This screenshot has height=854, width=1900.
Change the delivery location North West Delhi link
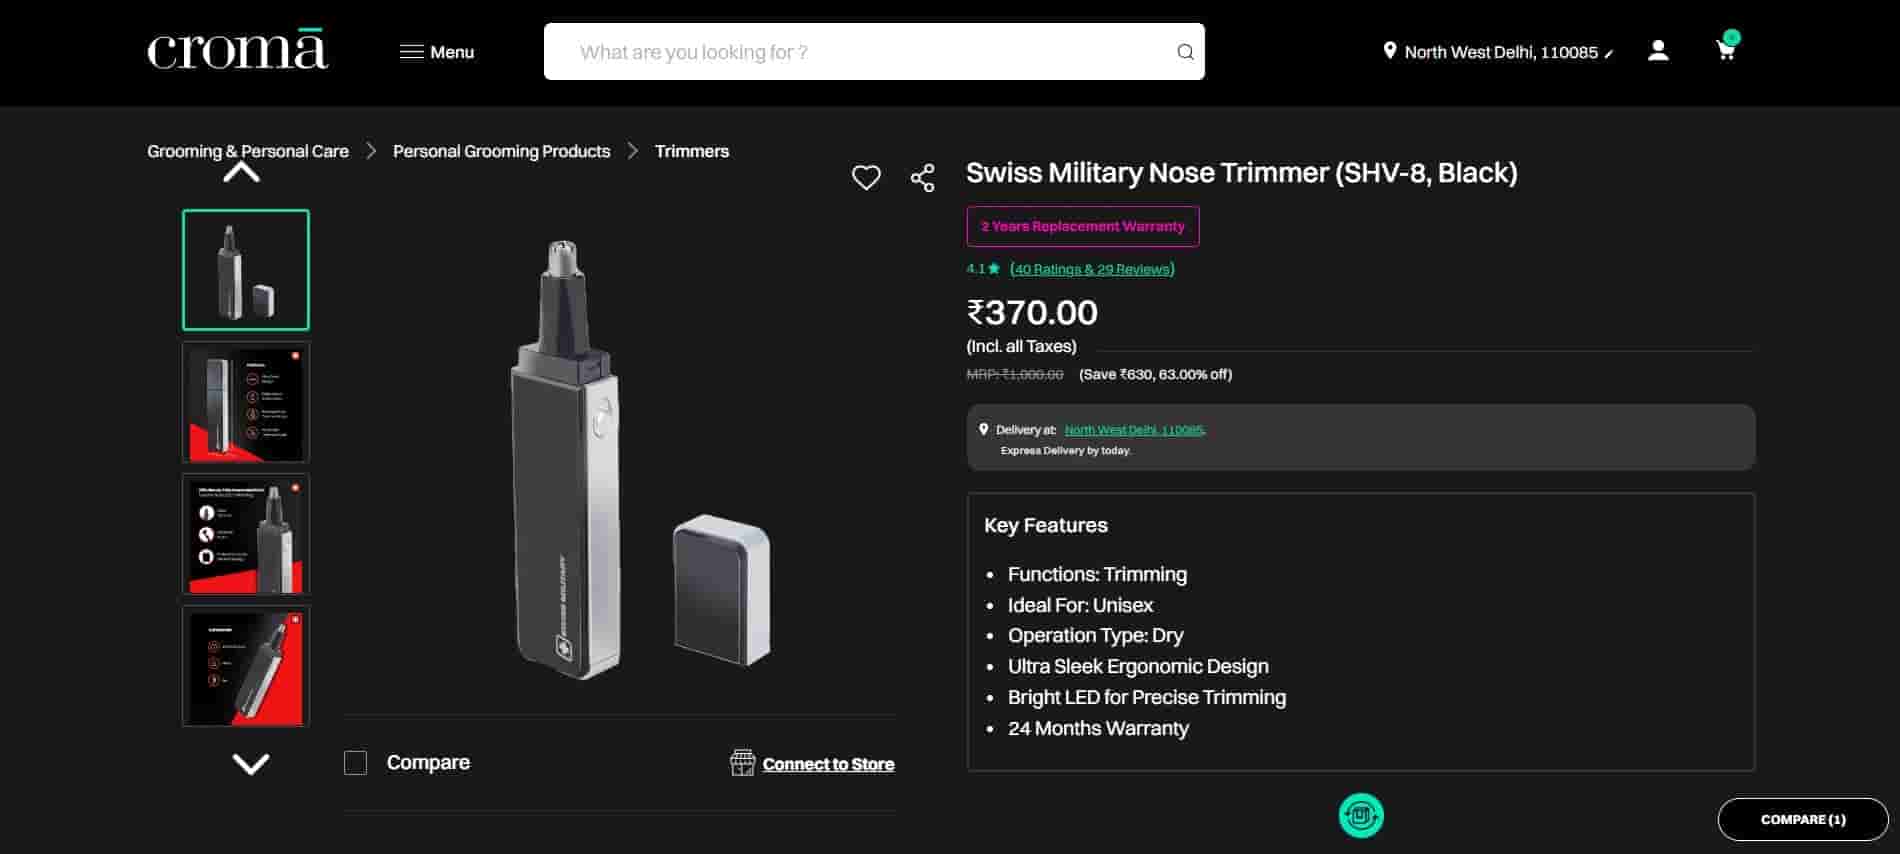click(1134, 430)
